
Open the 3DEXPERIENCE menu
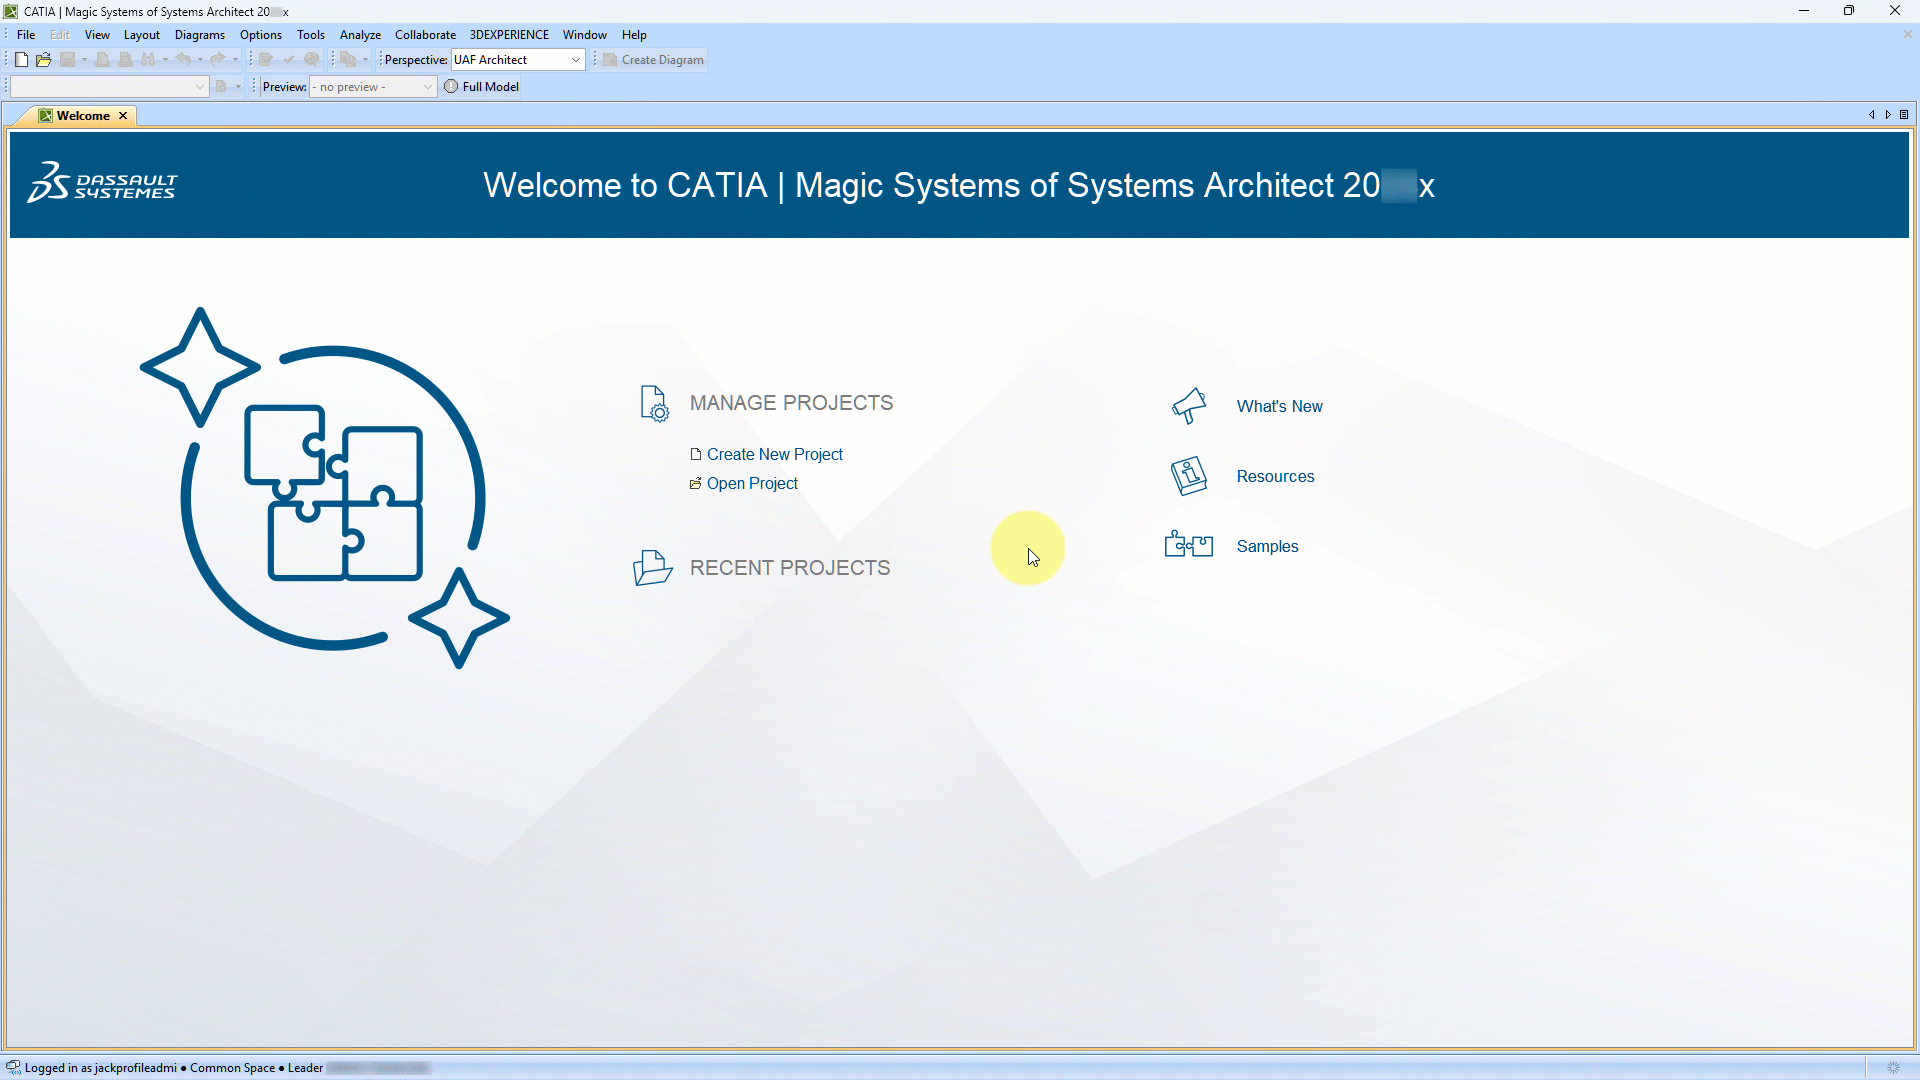509,35
